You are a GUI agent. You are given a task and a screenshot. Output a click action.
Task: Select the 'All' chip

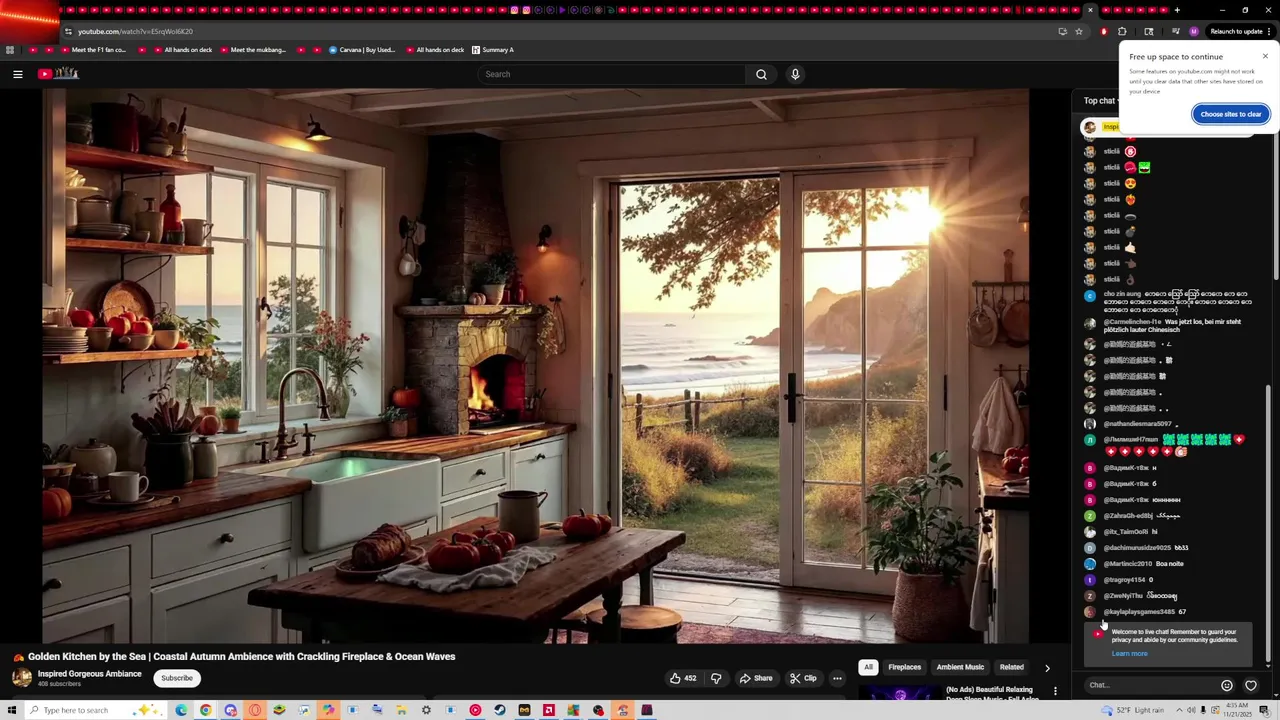[x=868, y=667]
